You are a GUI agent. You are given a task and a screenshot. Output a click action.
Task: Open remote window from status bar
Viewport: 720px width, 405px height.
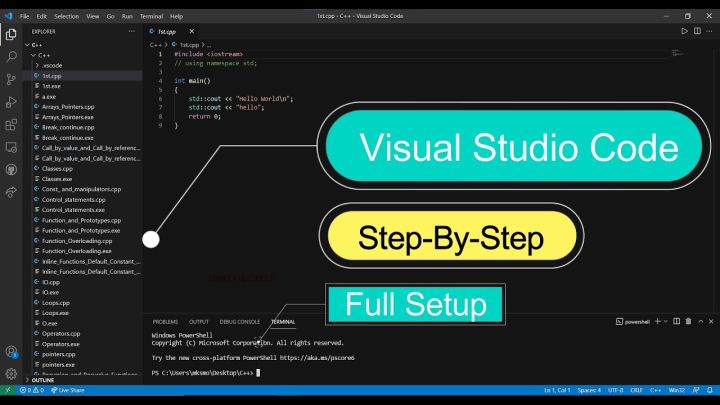point(8,390)
